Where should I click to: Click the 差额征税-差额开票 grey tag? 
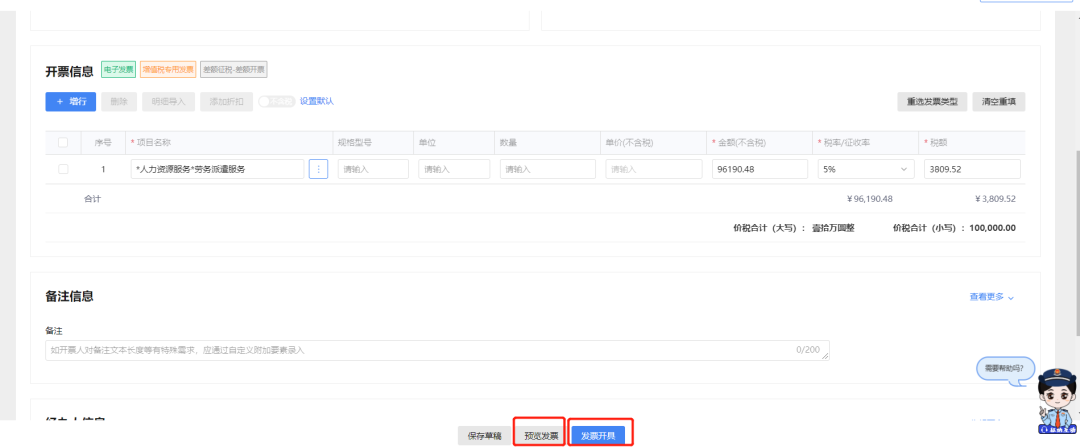[x=233, y=70]
